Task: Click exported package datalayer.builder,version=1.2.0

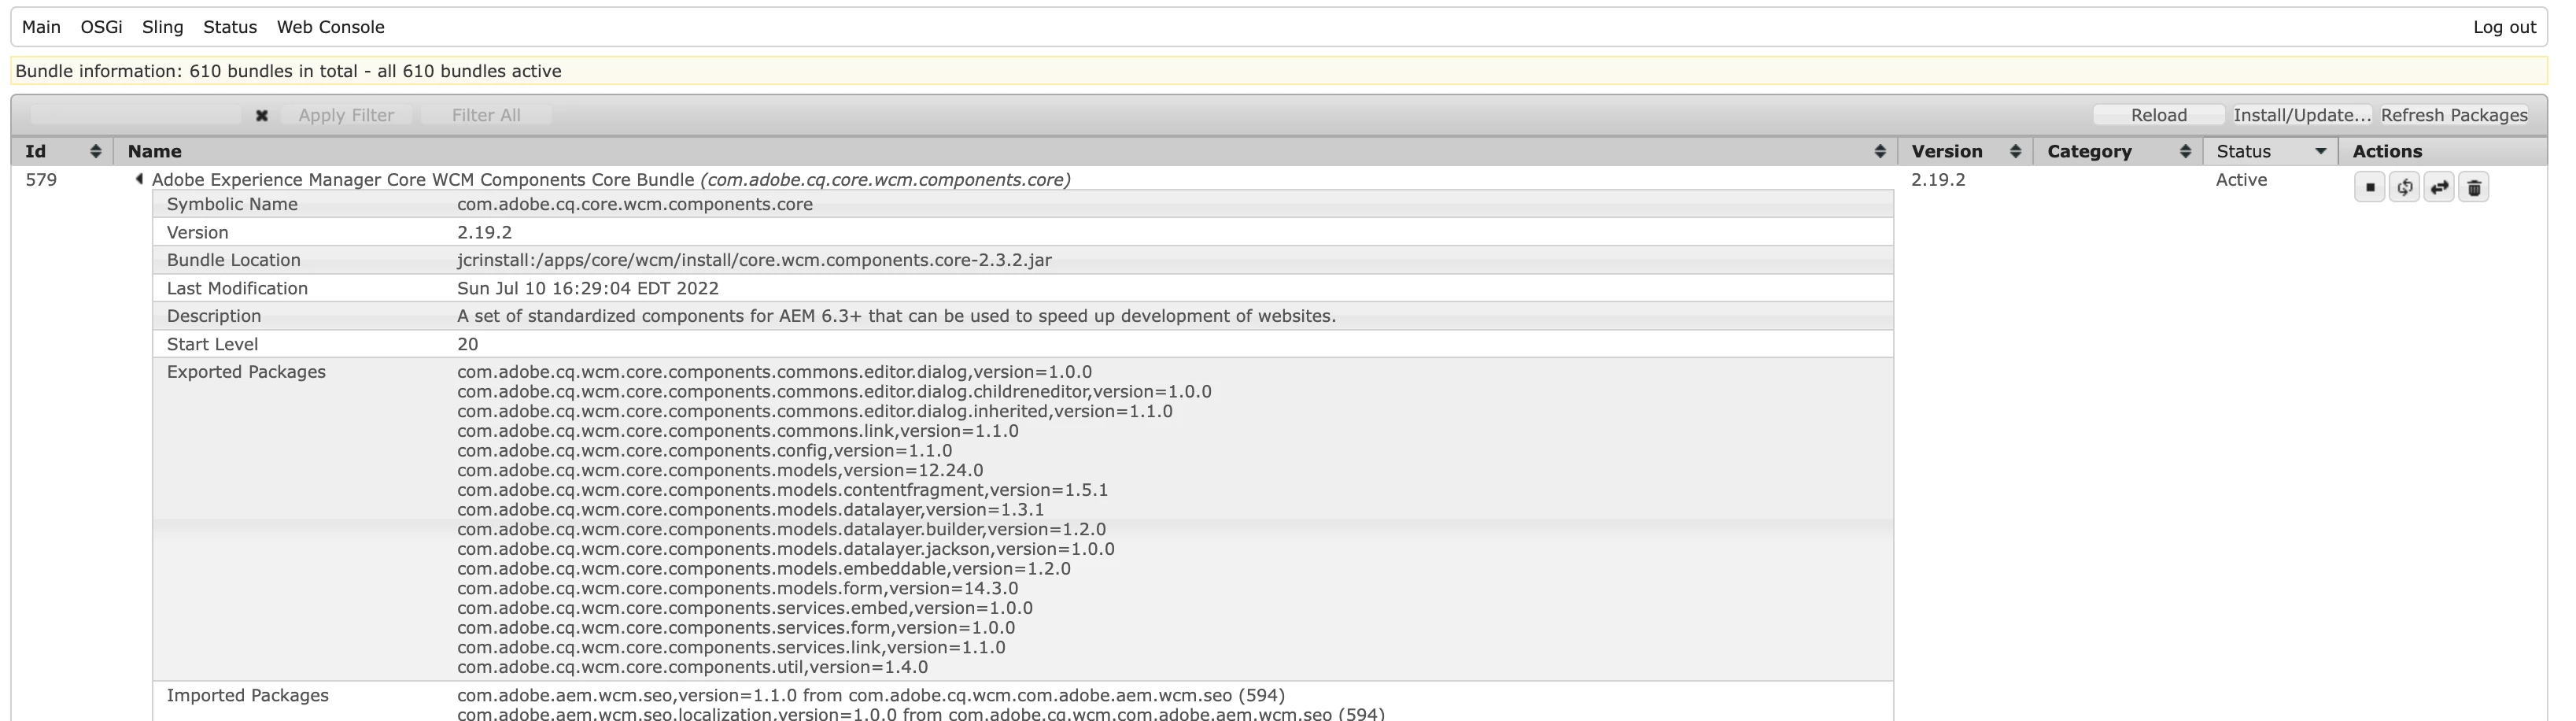Action: pos(781,529)
